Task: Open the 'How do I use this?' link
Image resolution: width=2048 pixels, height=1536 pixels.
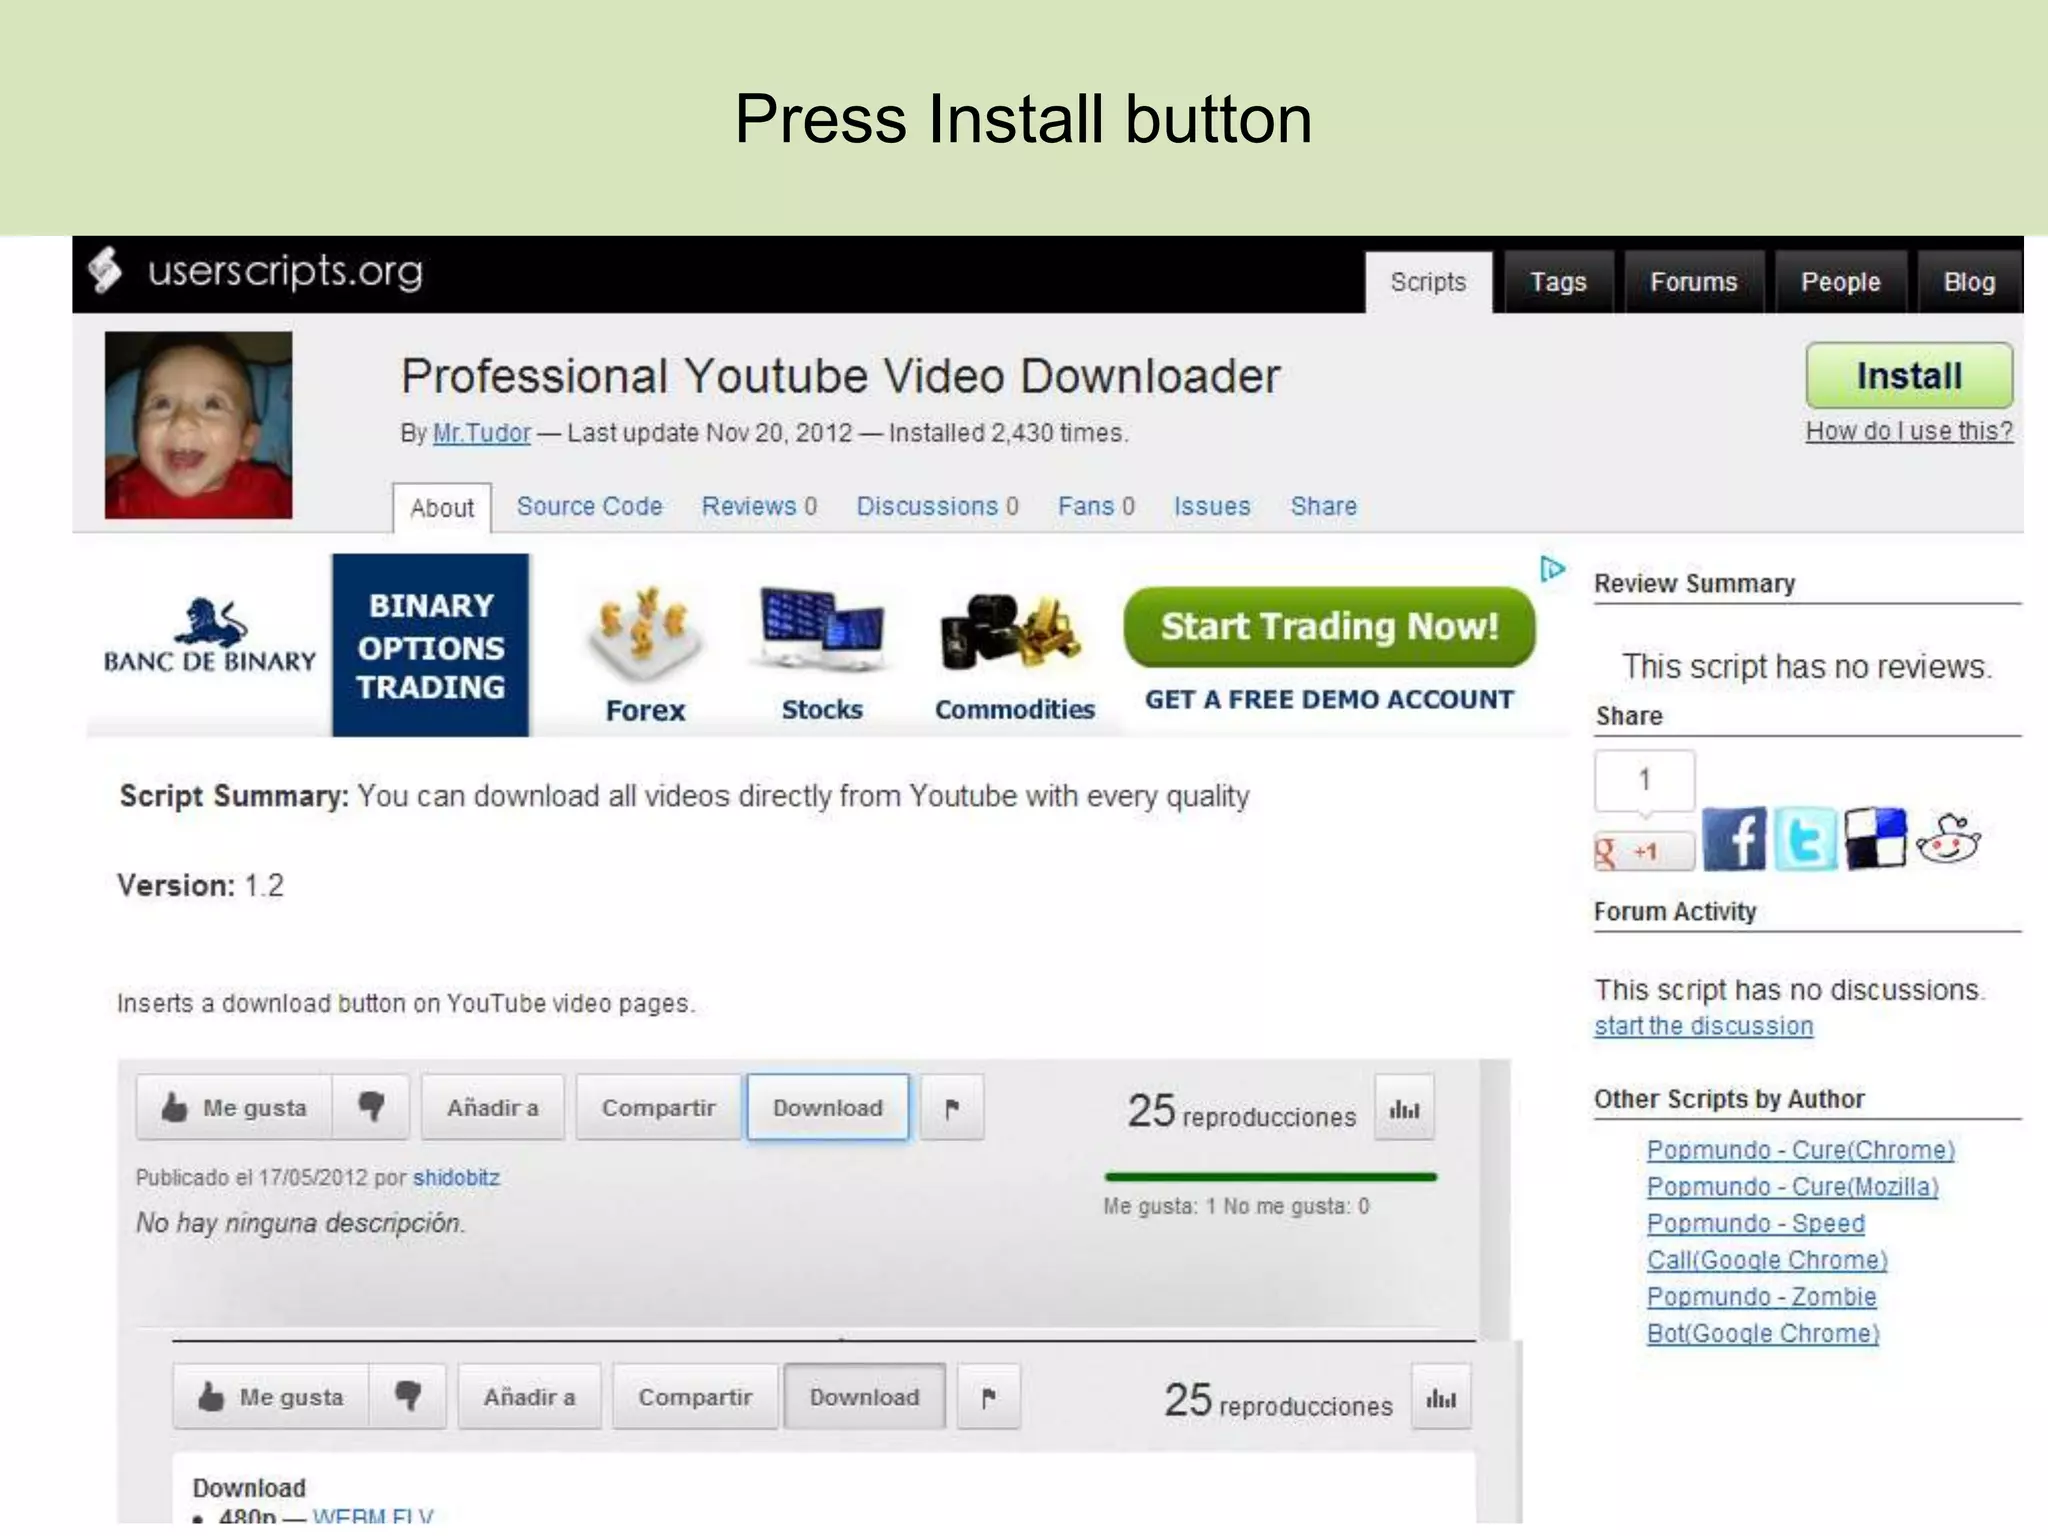Action: (x=1909, y=431)
